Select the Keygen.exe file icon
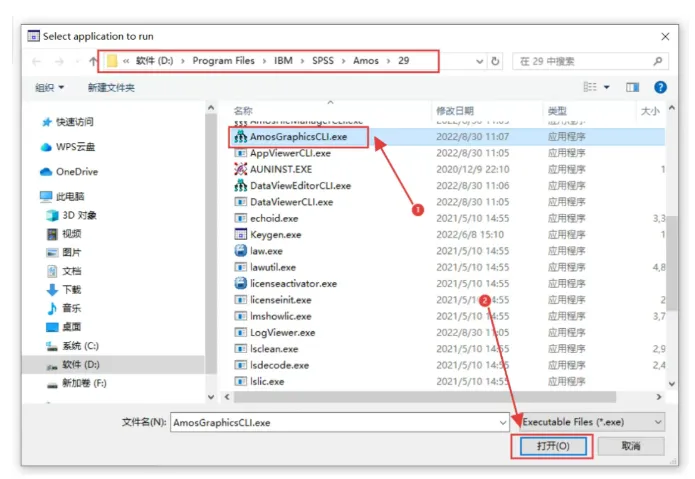695x479 pixels. [241, 234]
